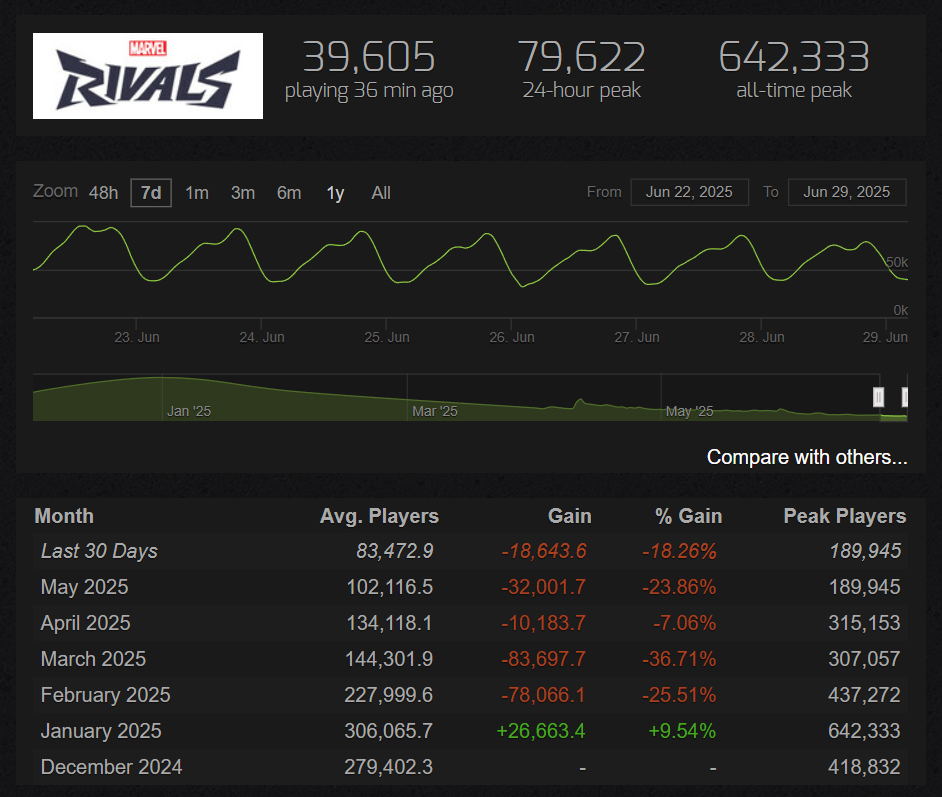Click the Peak Players column header

click(x=845, y=516)
